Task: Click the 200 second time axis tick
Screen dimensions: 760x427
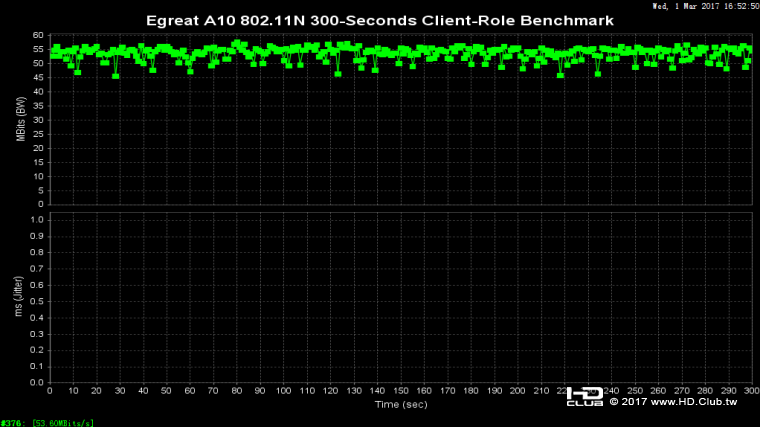Action: click(517, 390)
